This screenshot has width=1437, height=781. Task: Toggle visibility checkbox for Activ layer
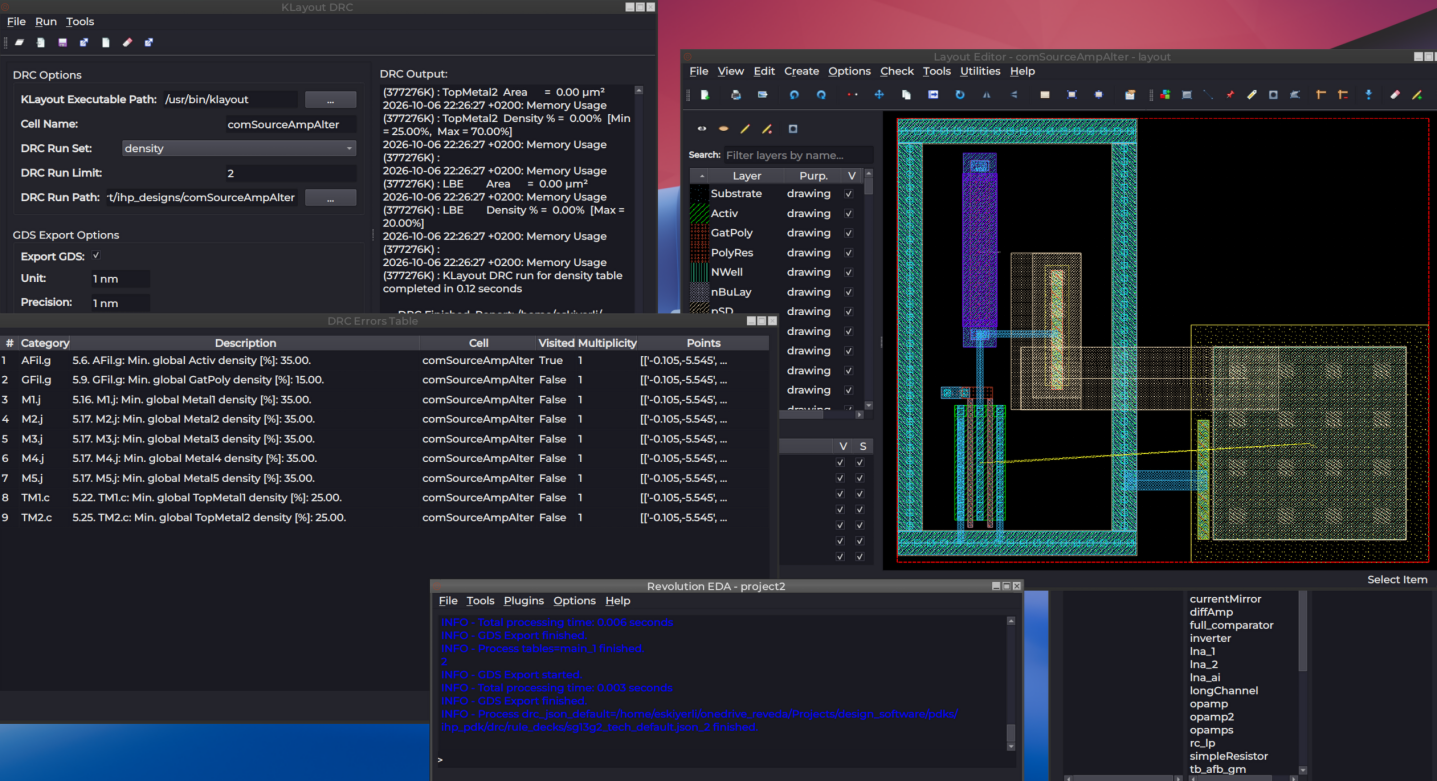849,213
